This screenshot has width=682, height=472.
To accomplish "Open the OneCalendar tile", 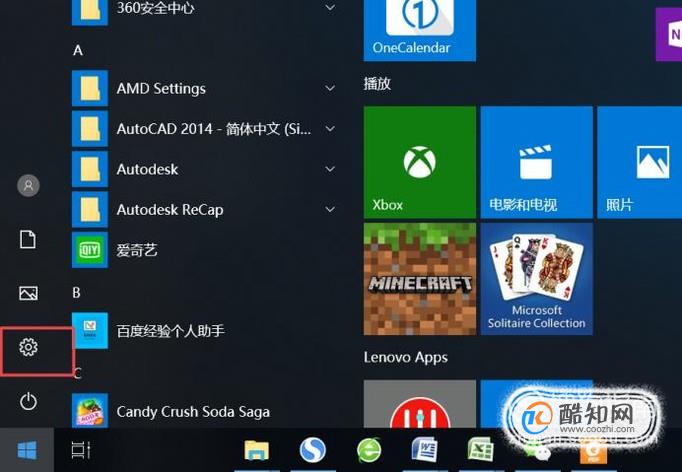I will pos(420,30).
